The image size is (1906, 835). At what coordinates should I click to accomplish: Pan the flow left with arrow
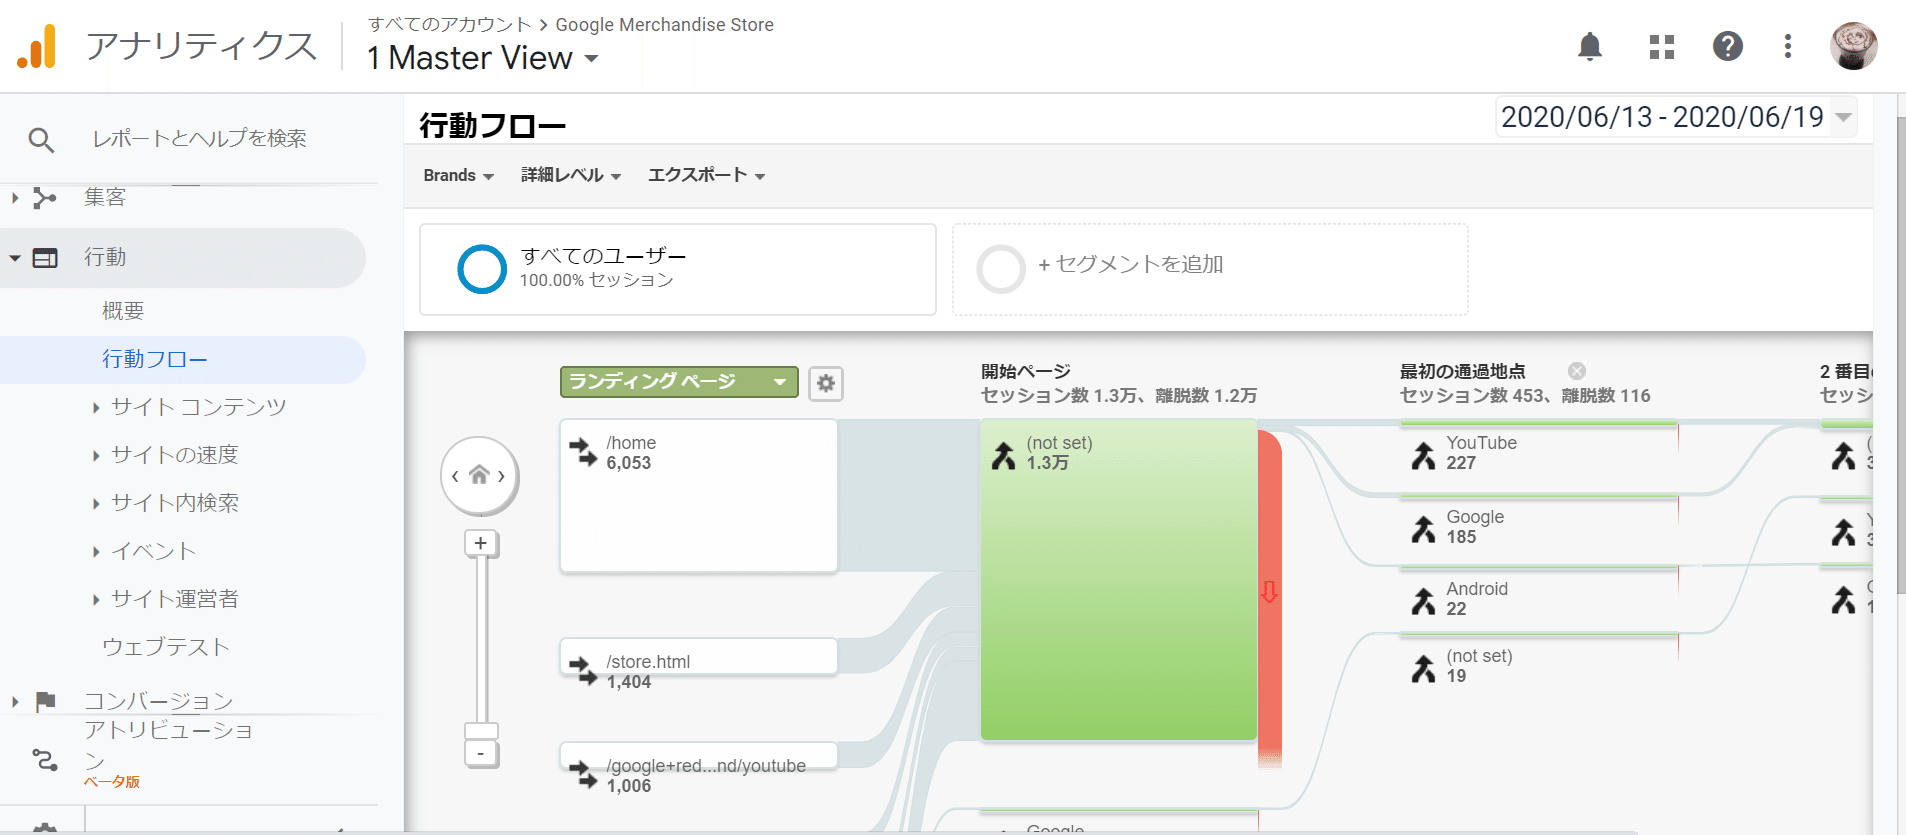point(455,476)
